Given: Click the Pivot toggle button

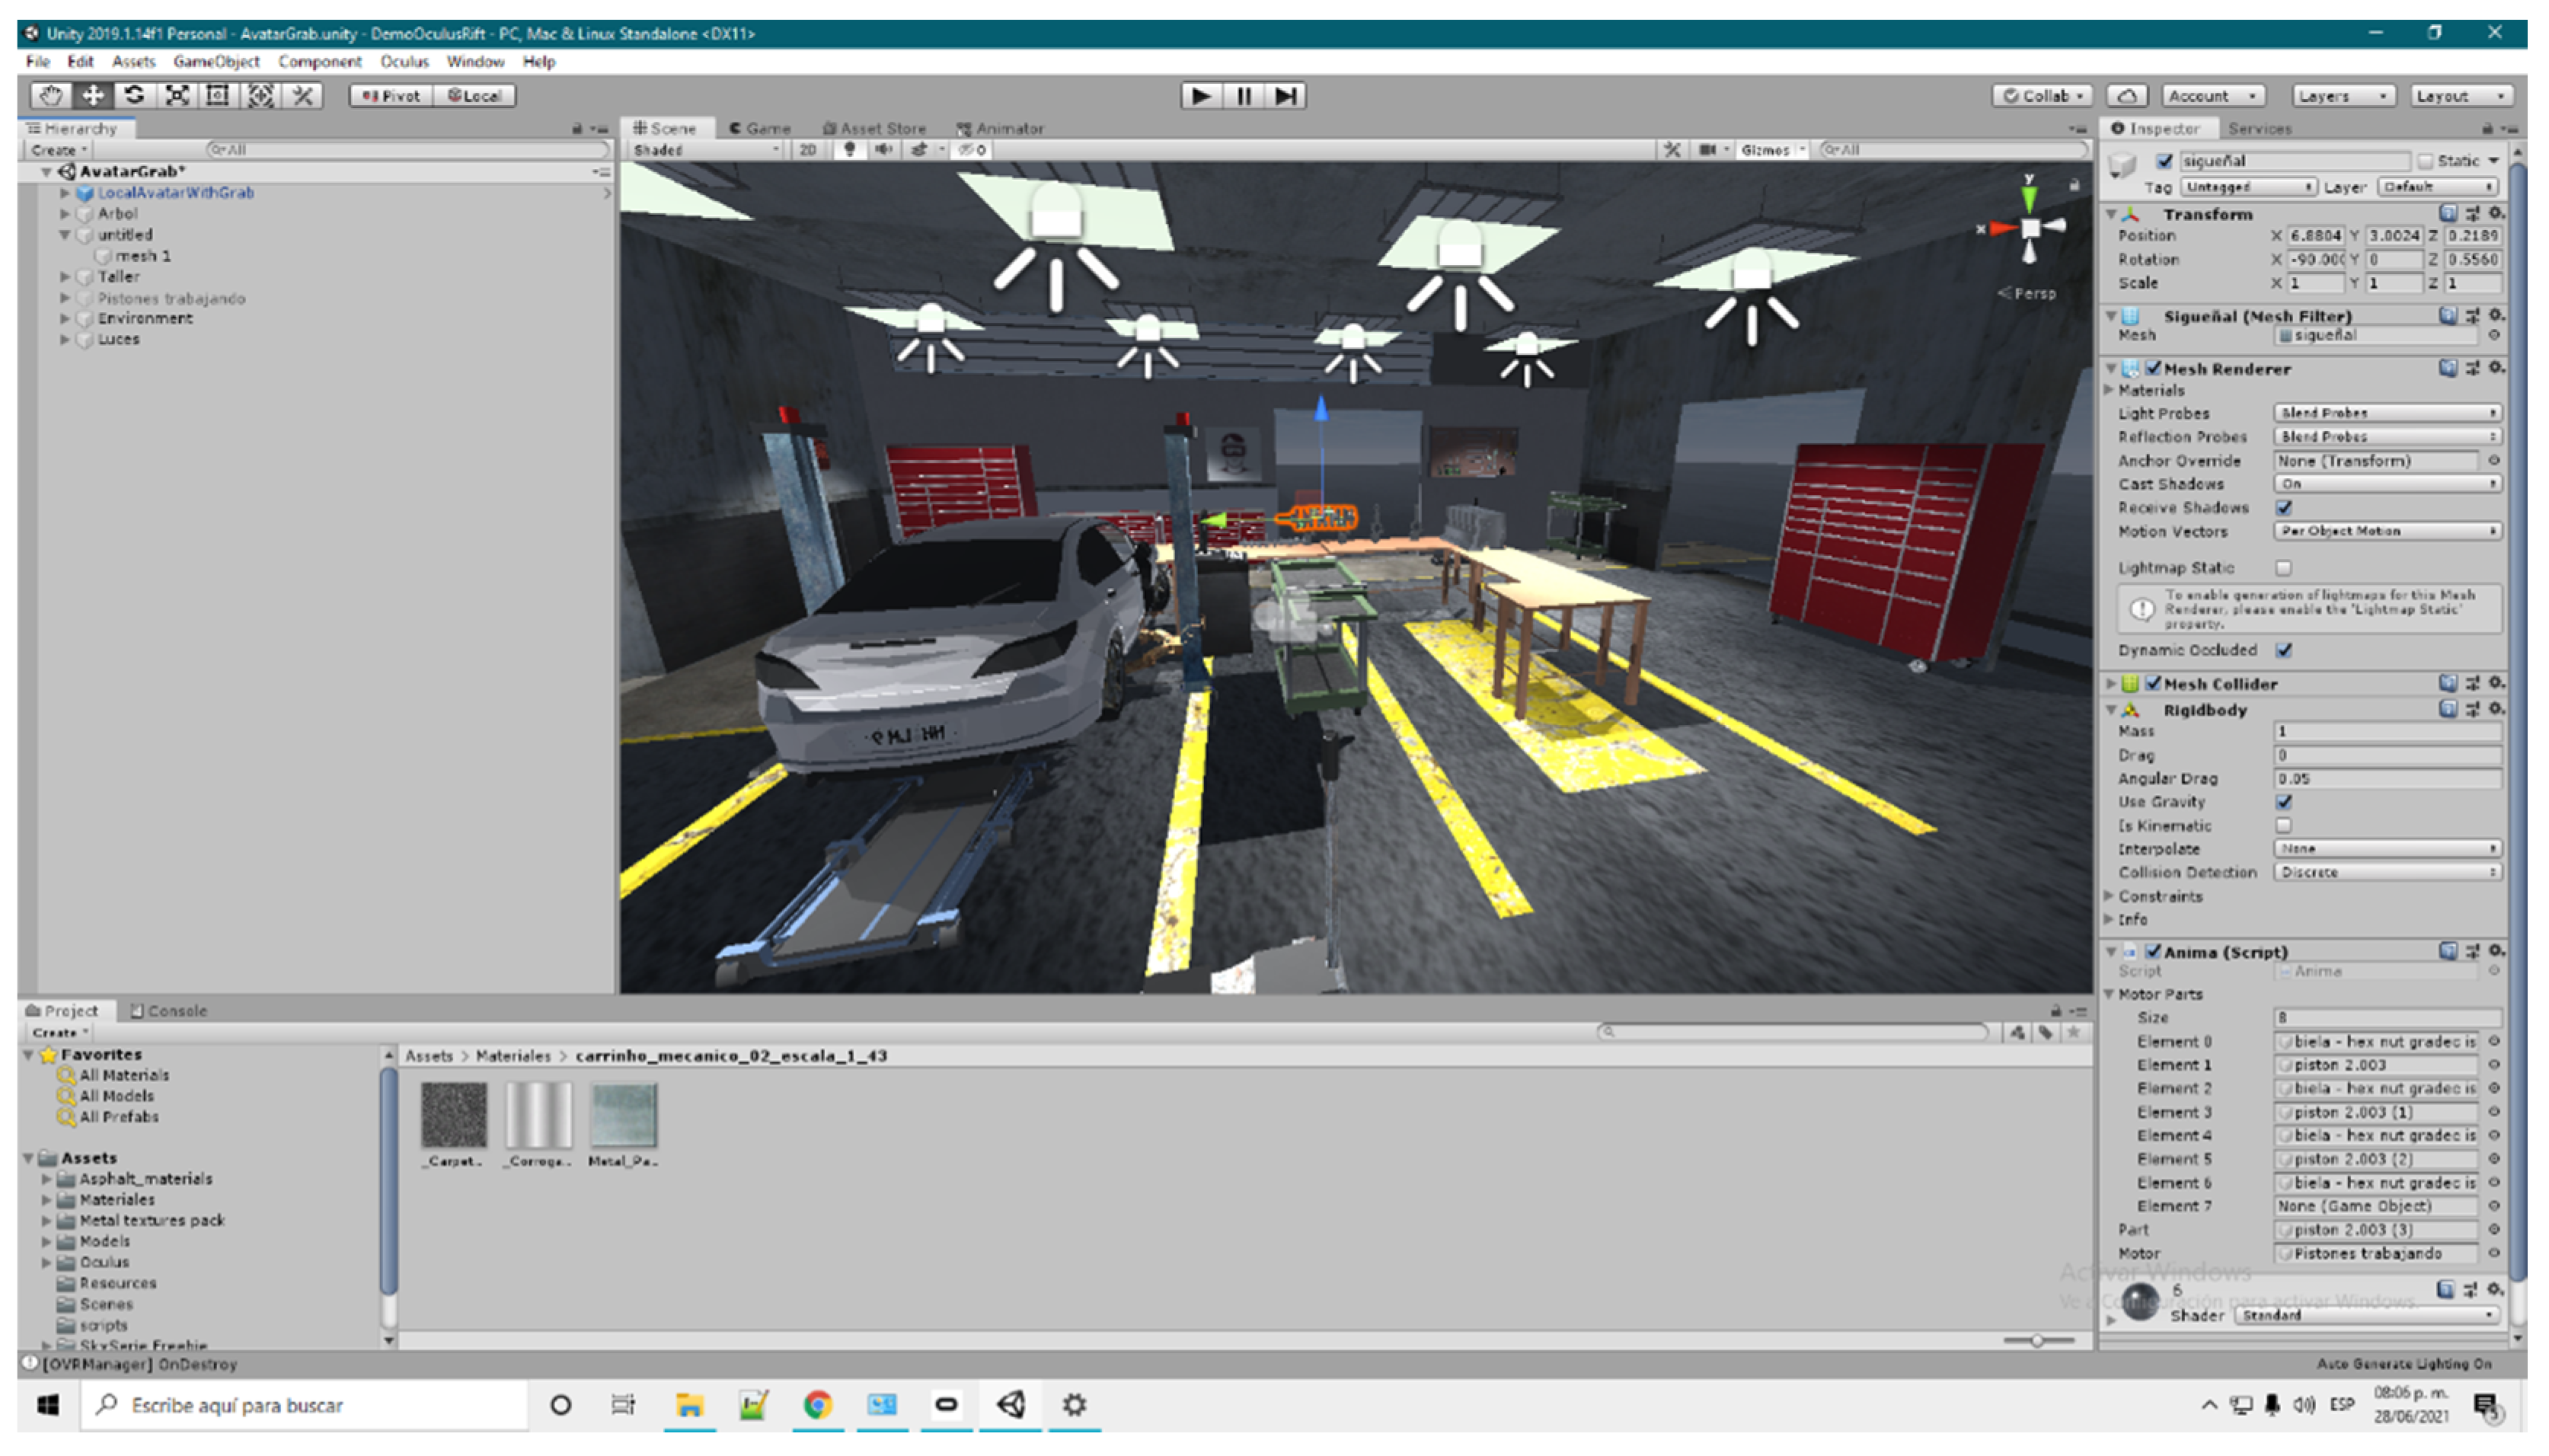Looking at the screenshot, I should point(391,96).
